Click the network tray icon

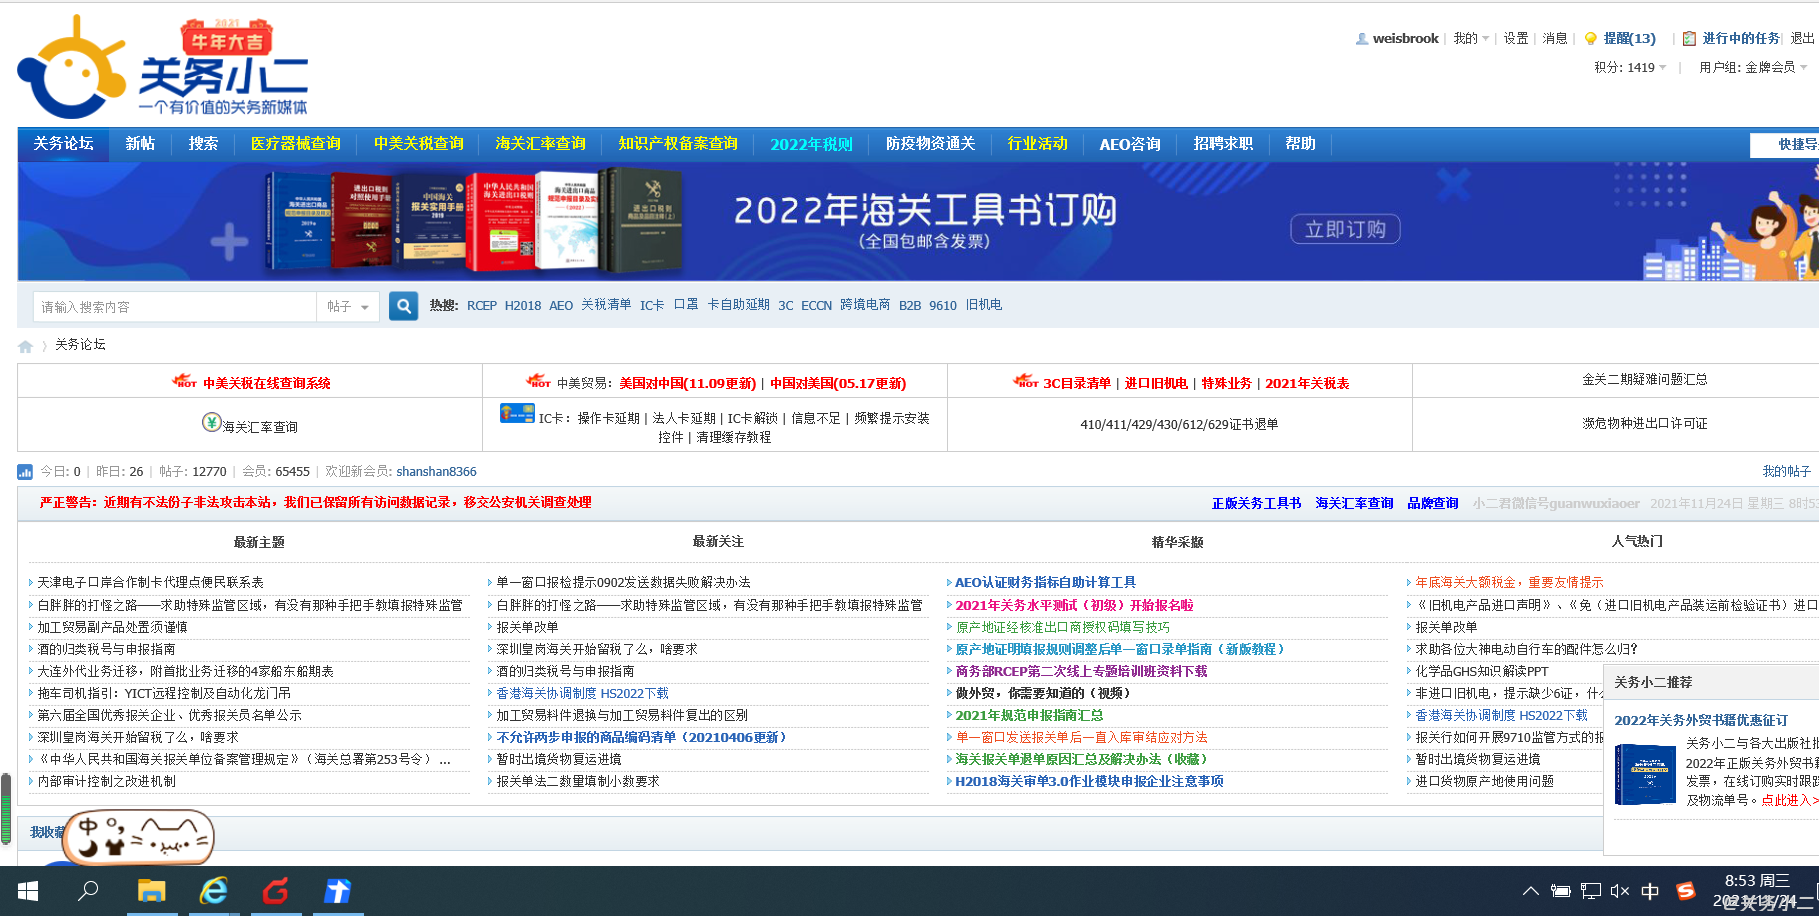point(1591,891)
